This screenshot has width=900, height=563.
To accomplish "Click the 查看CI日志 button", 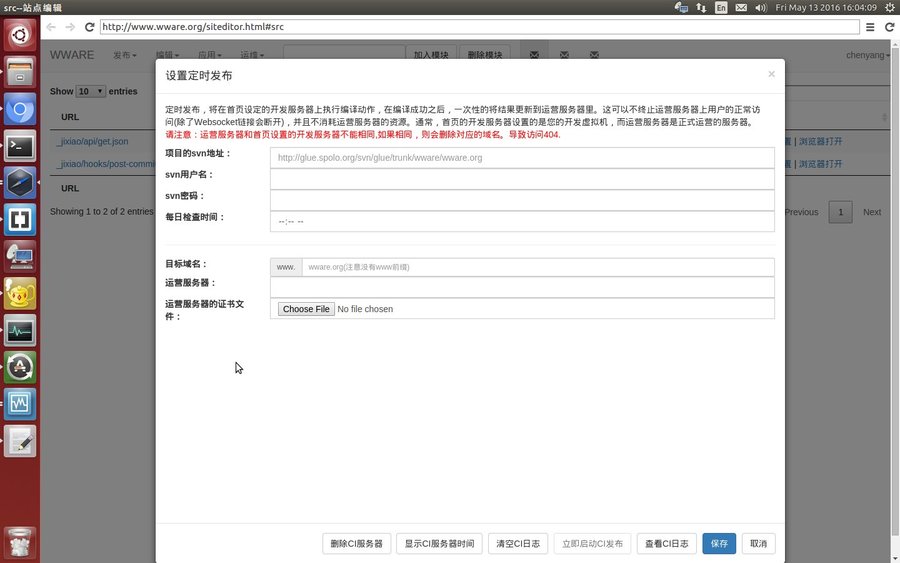I will [x=666, y=543].
